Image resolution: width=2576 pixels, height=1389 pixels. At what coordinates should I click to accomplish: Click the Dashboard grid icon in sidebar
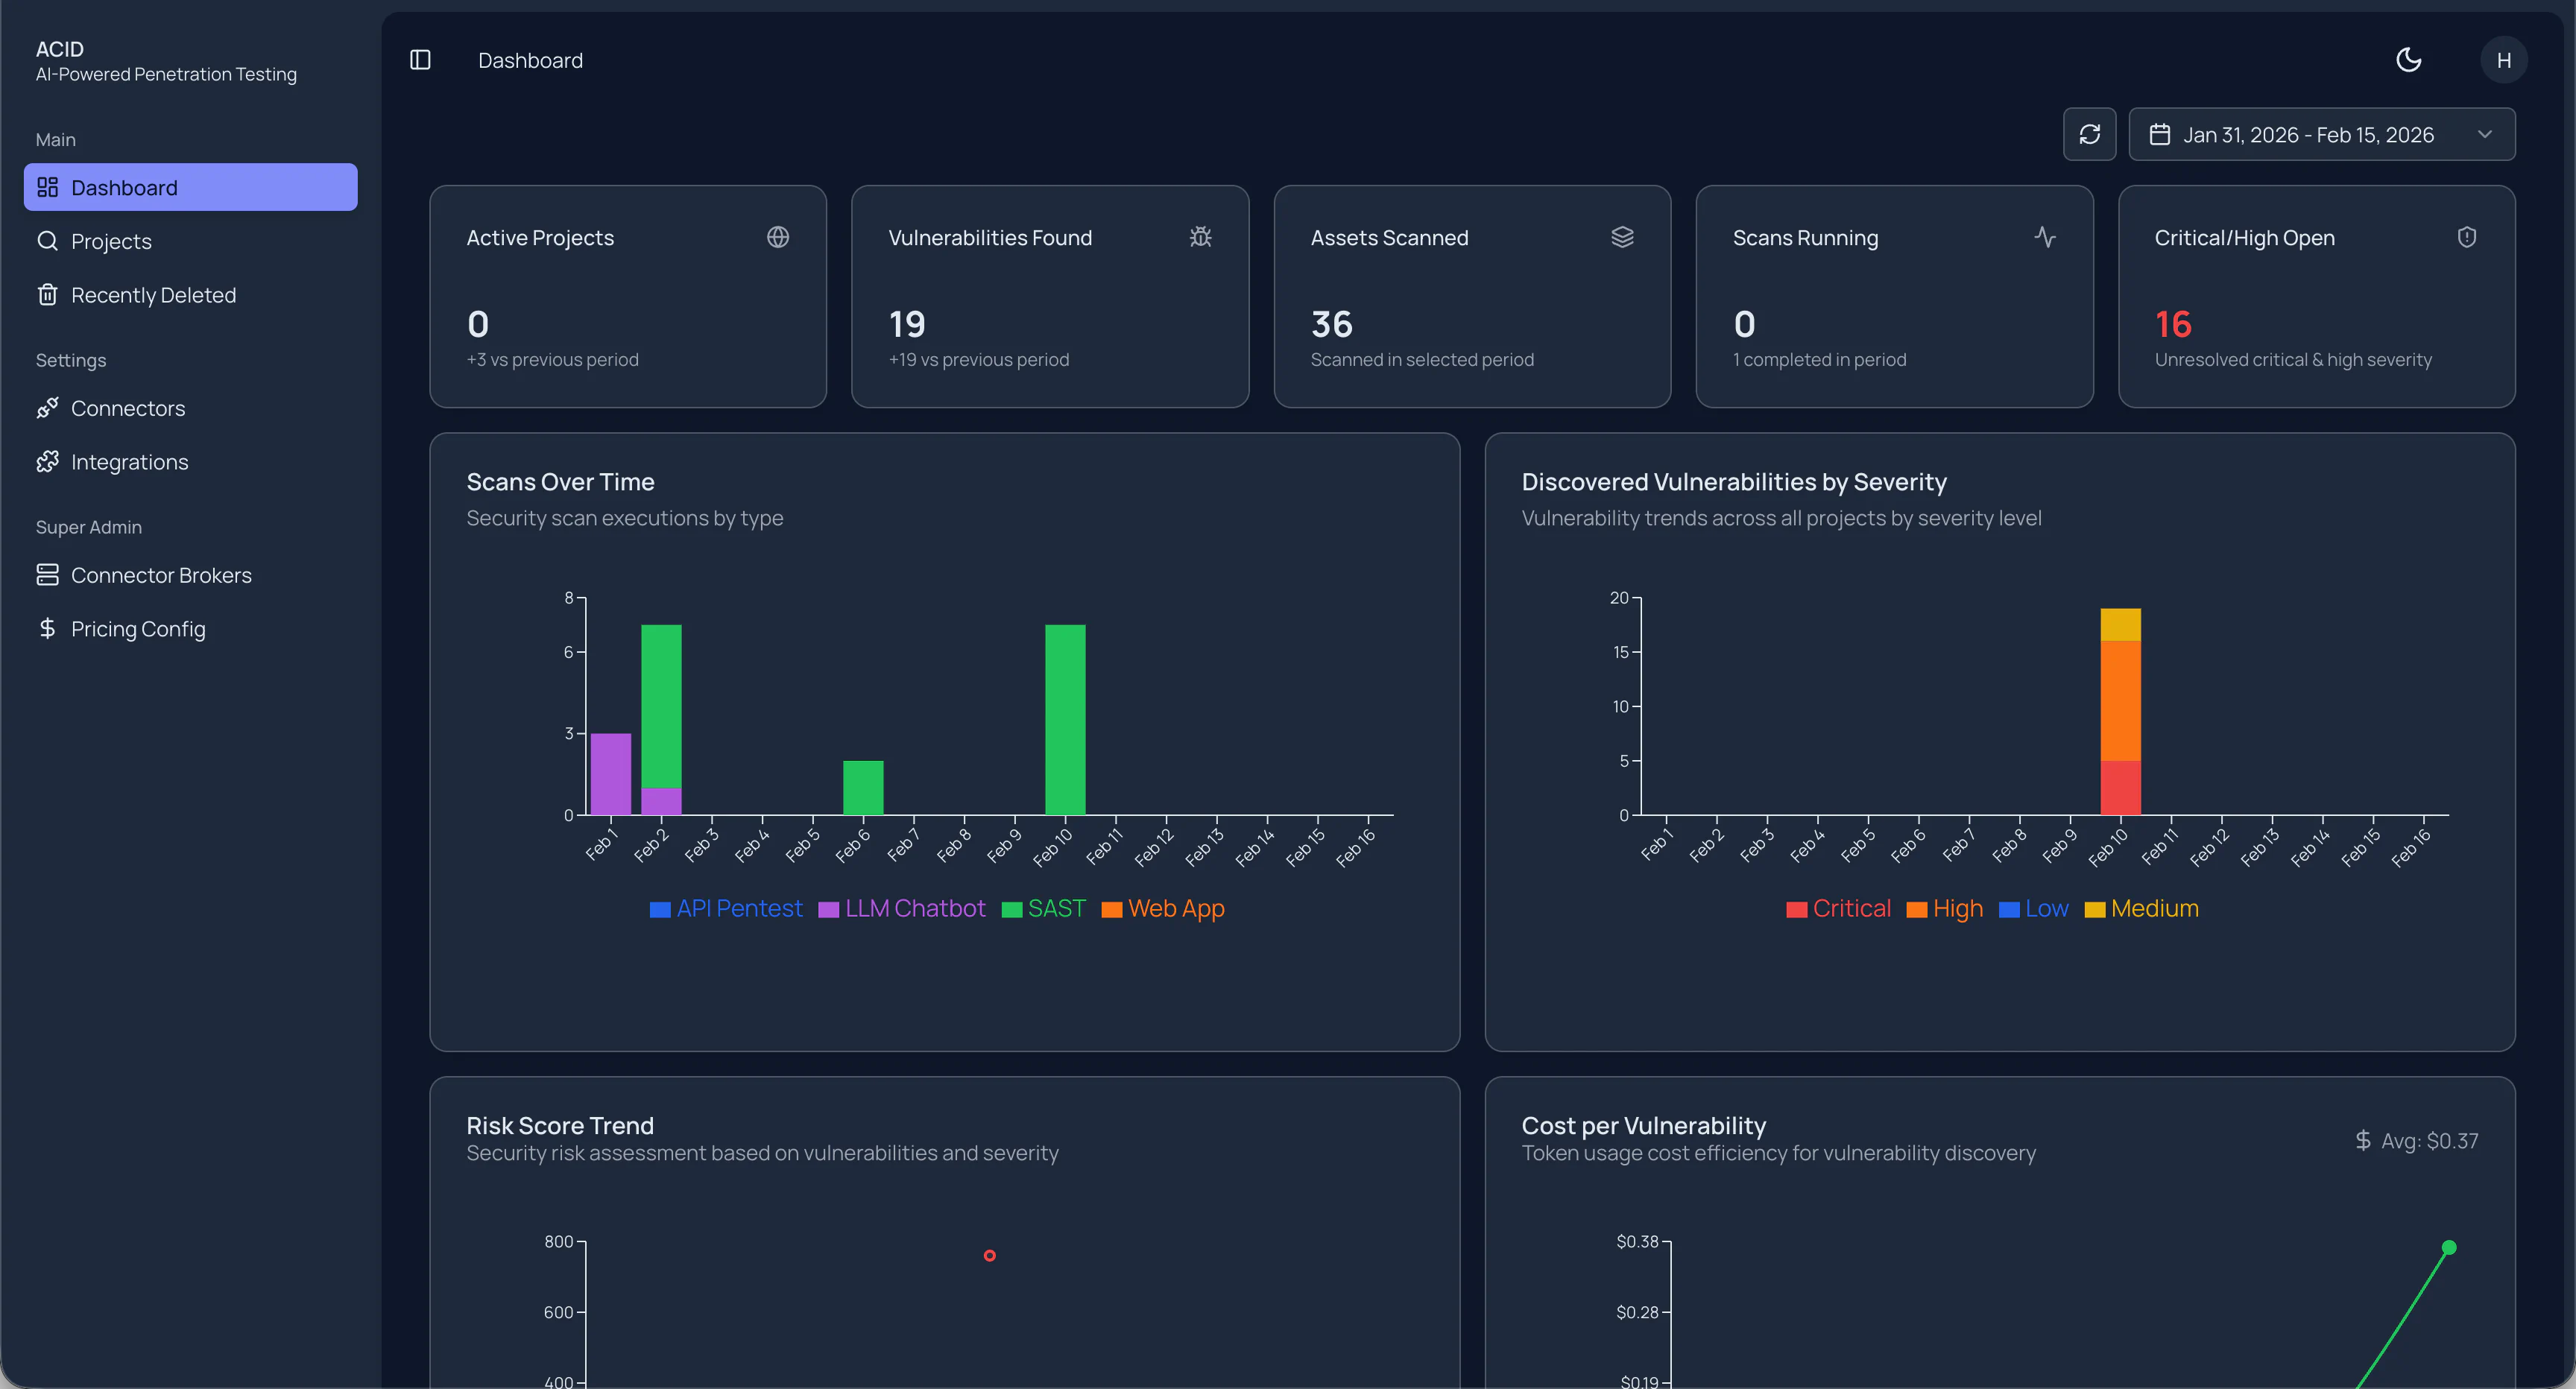[47, 187]
